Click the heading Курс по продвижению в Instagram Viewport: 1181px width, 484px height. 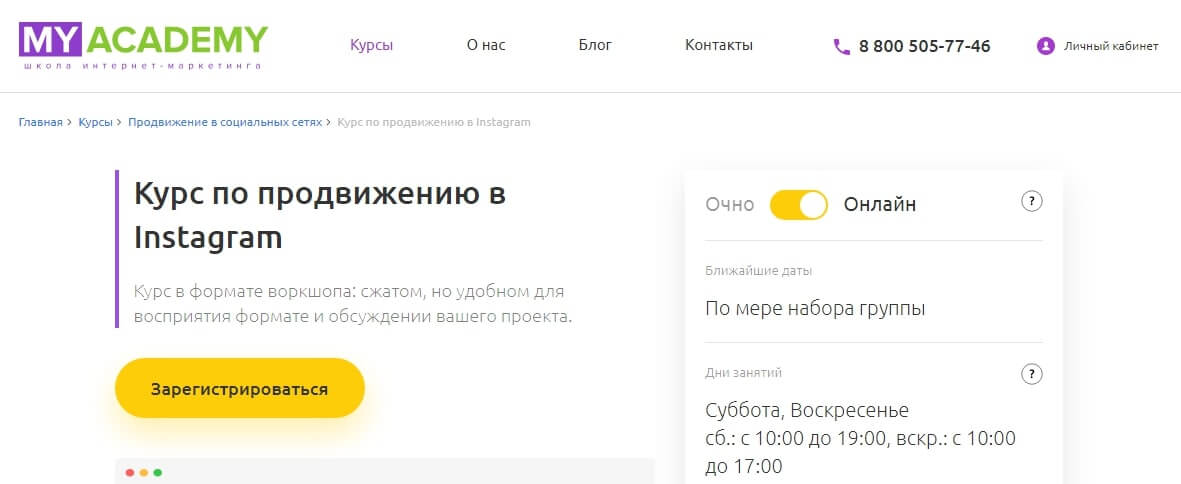click(319, 216)
